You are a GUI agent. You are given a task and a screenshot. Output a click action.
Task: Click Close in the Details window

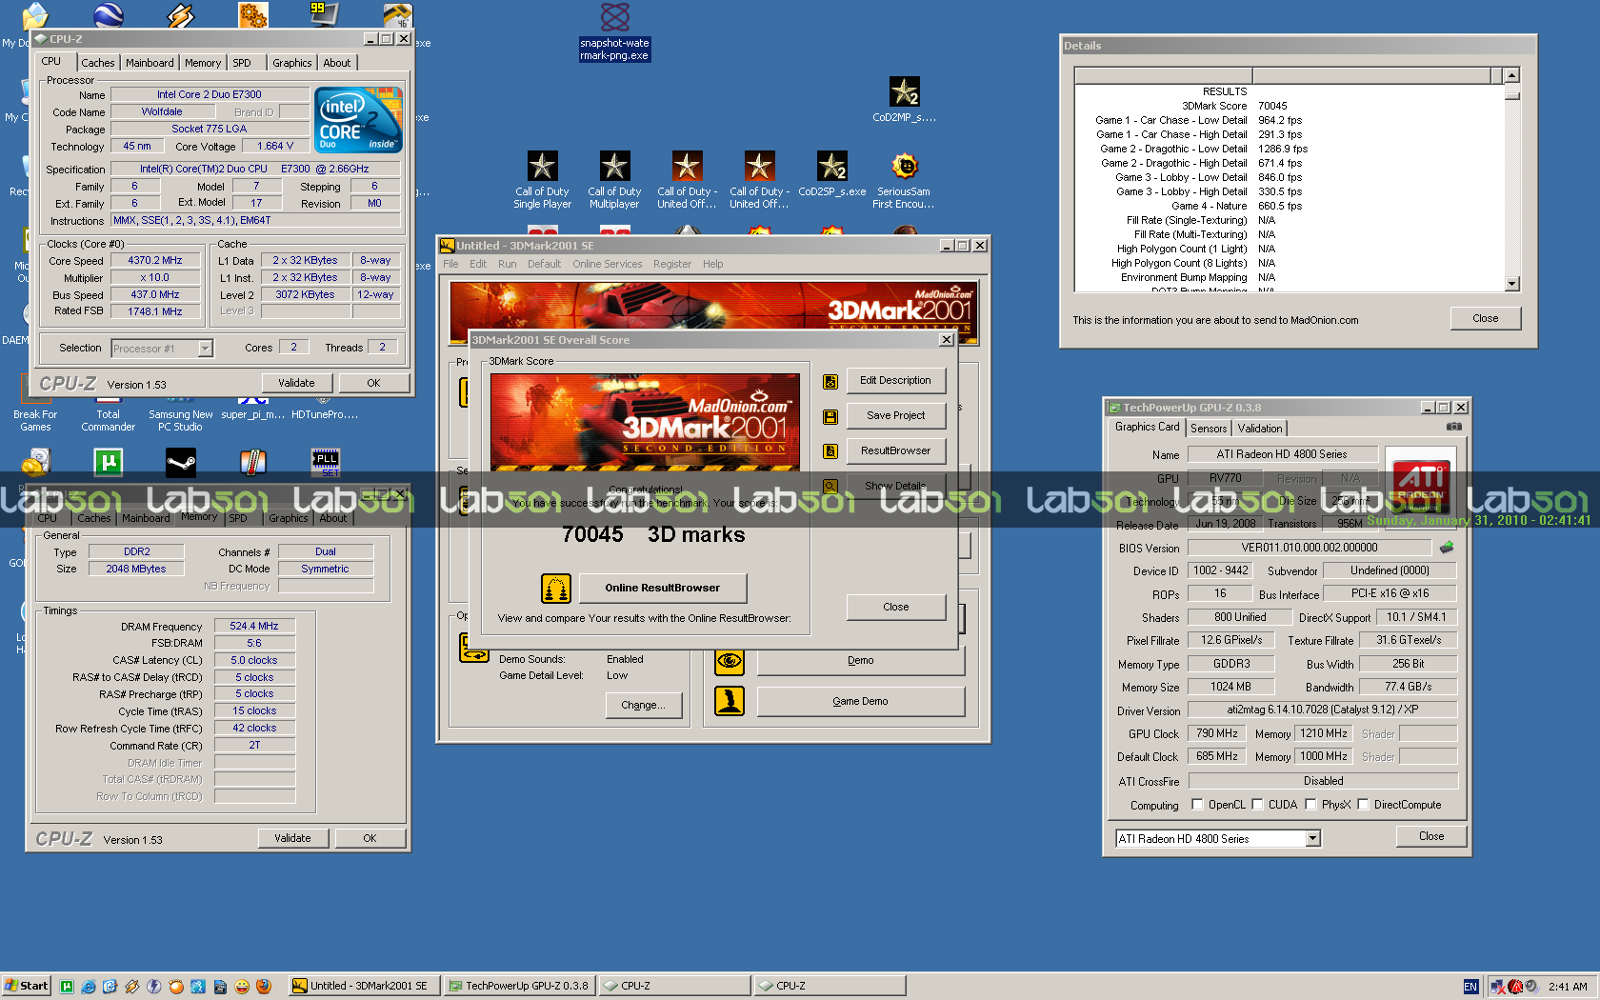pos(1485,318)
